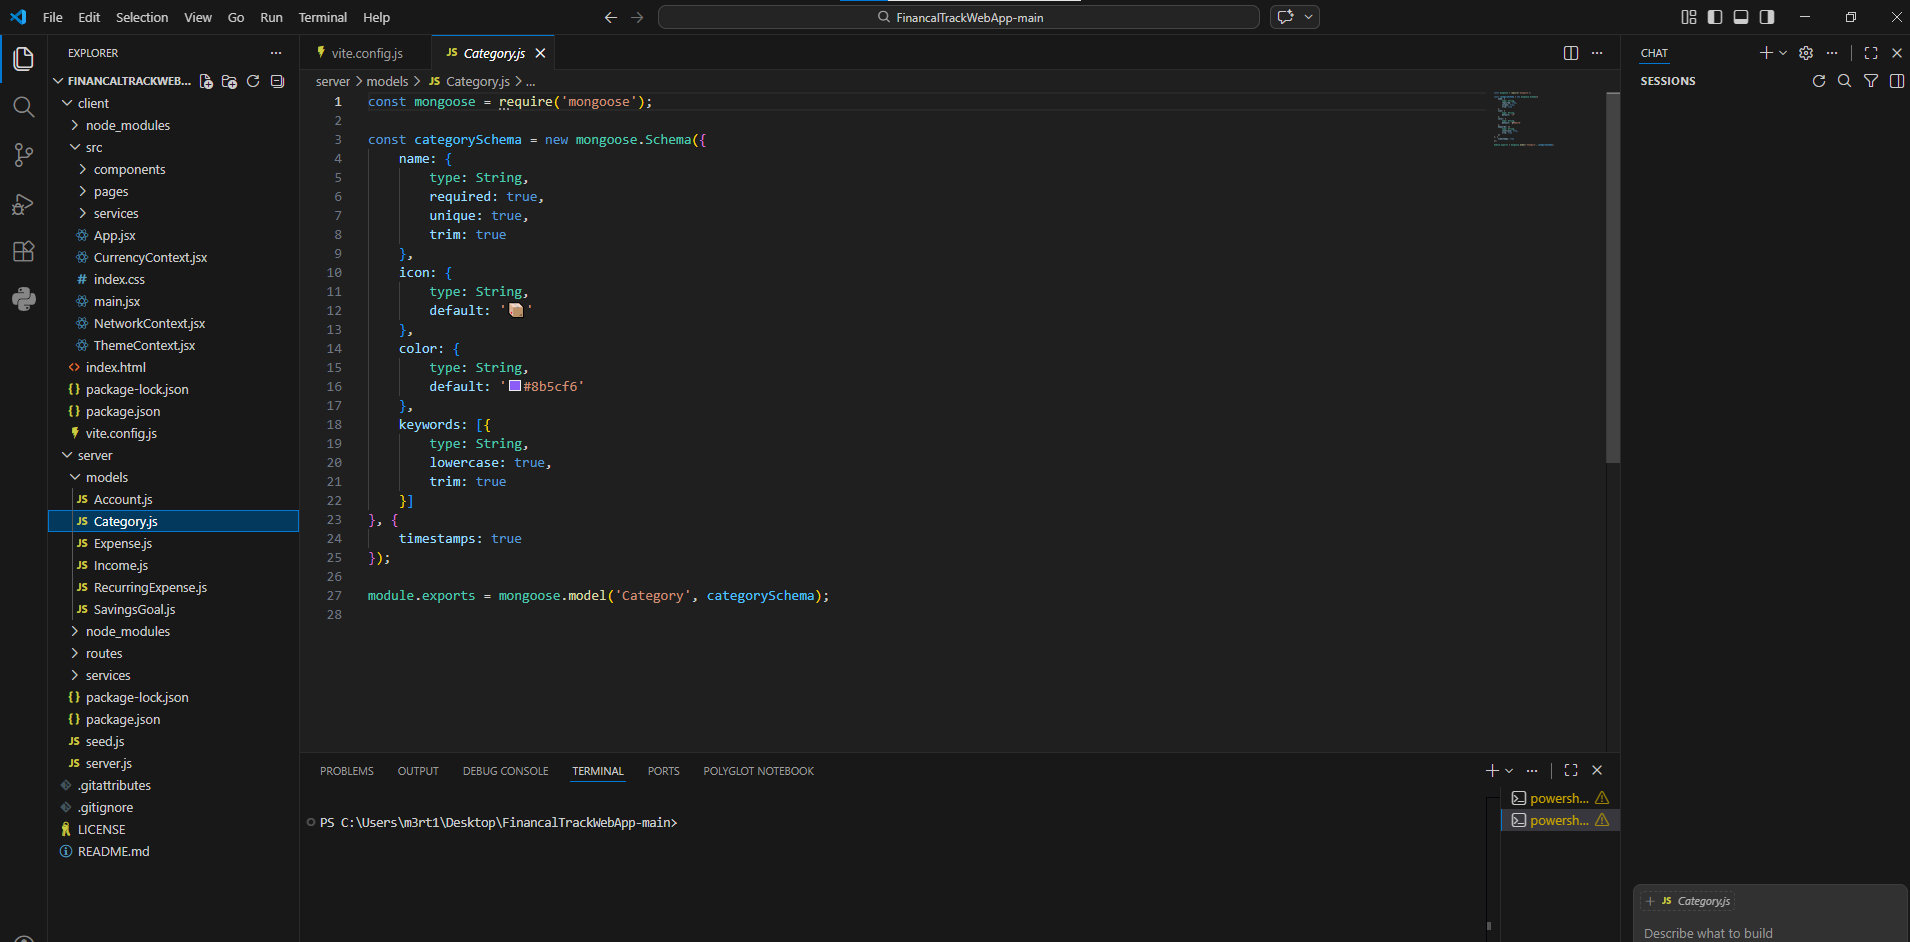Toggle the secondary sidebar visibility
This screenshot has height=942, width=1910.
coord(1767,17)
